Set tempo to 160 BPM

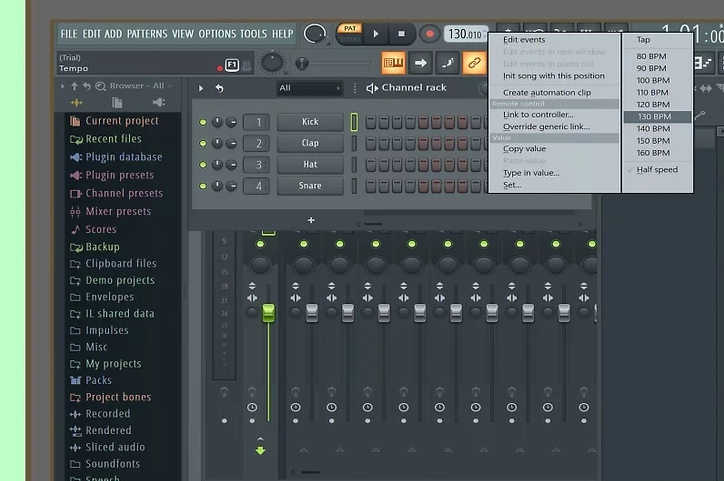(x=657, y=153)
